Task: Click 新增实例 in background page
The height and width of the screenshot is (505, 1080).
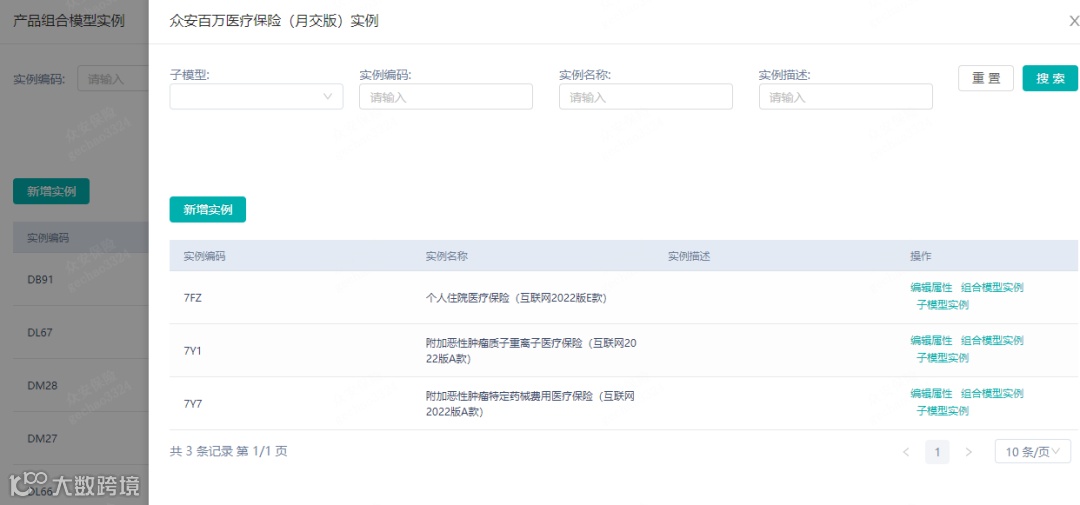Action: pyautogui.click(x=51, y=191)
